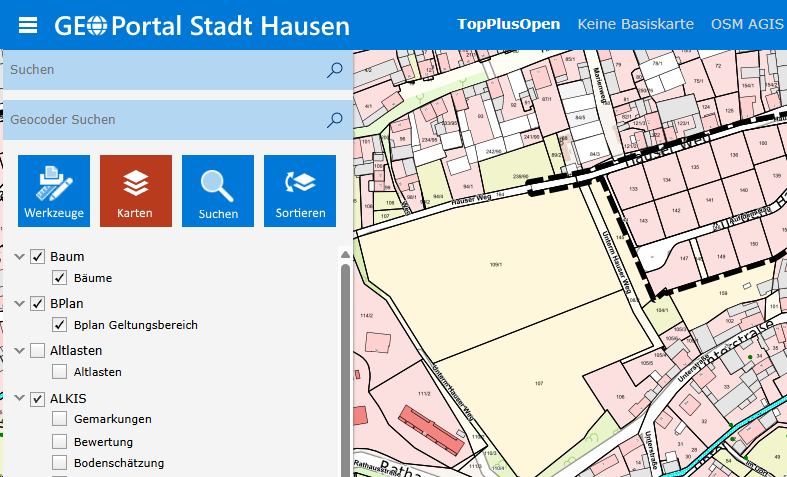Click parcel 134 on the map
The height and width of the screenshot is (477, 787).
click(x=667, y=179)
